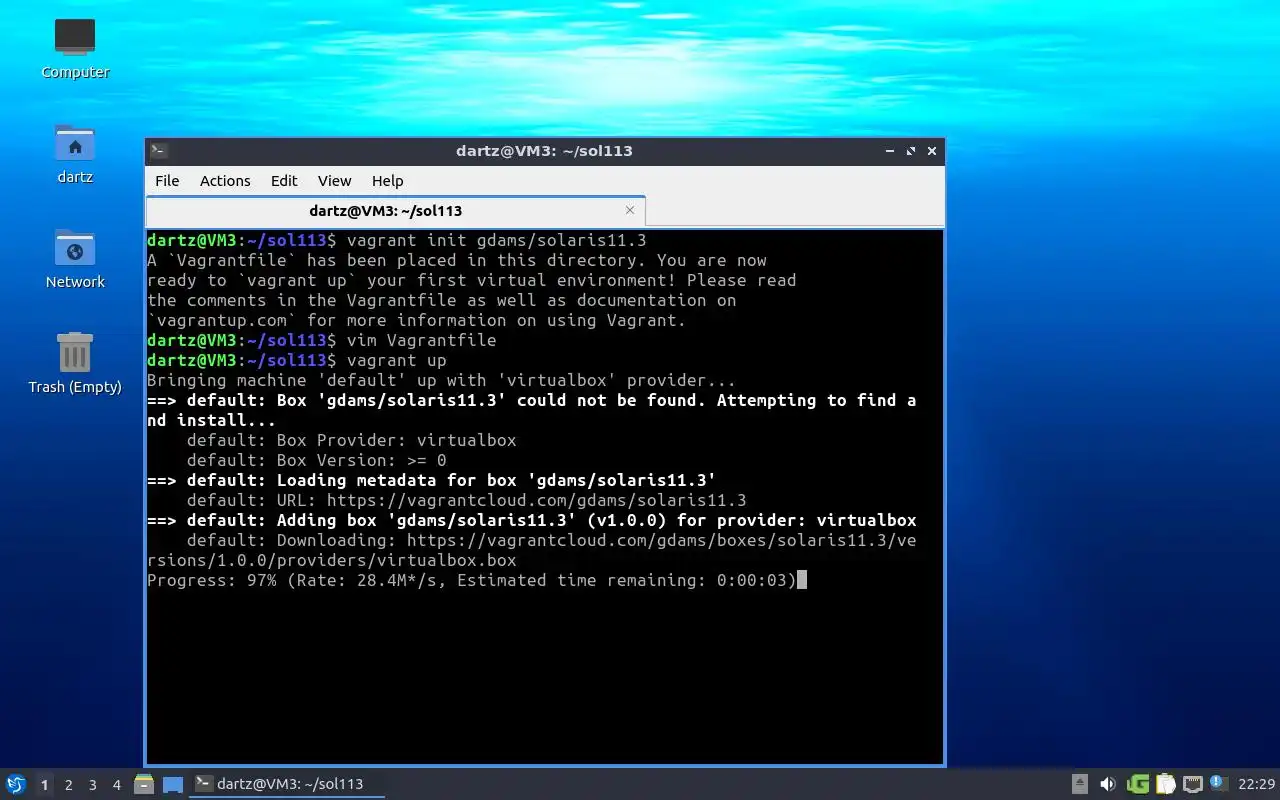Open the File menu
This screenshot has width=1280, height=800.
pyautogui.click(x=167, y=181)
